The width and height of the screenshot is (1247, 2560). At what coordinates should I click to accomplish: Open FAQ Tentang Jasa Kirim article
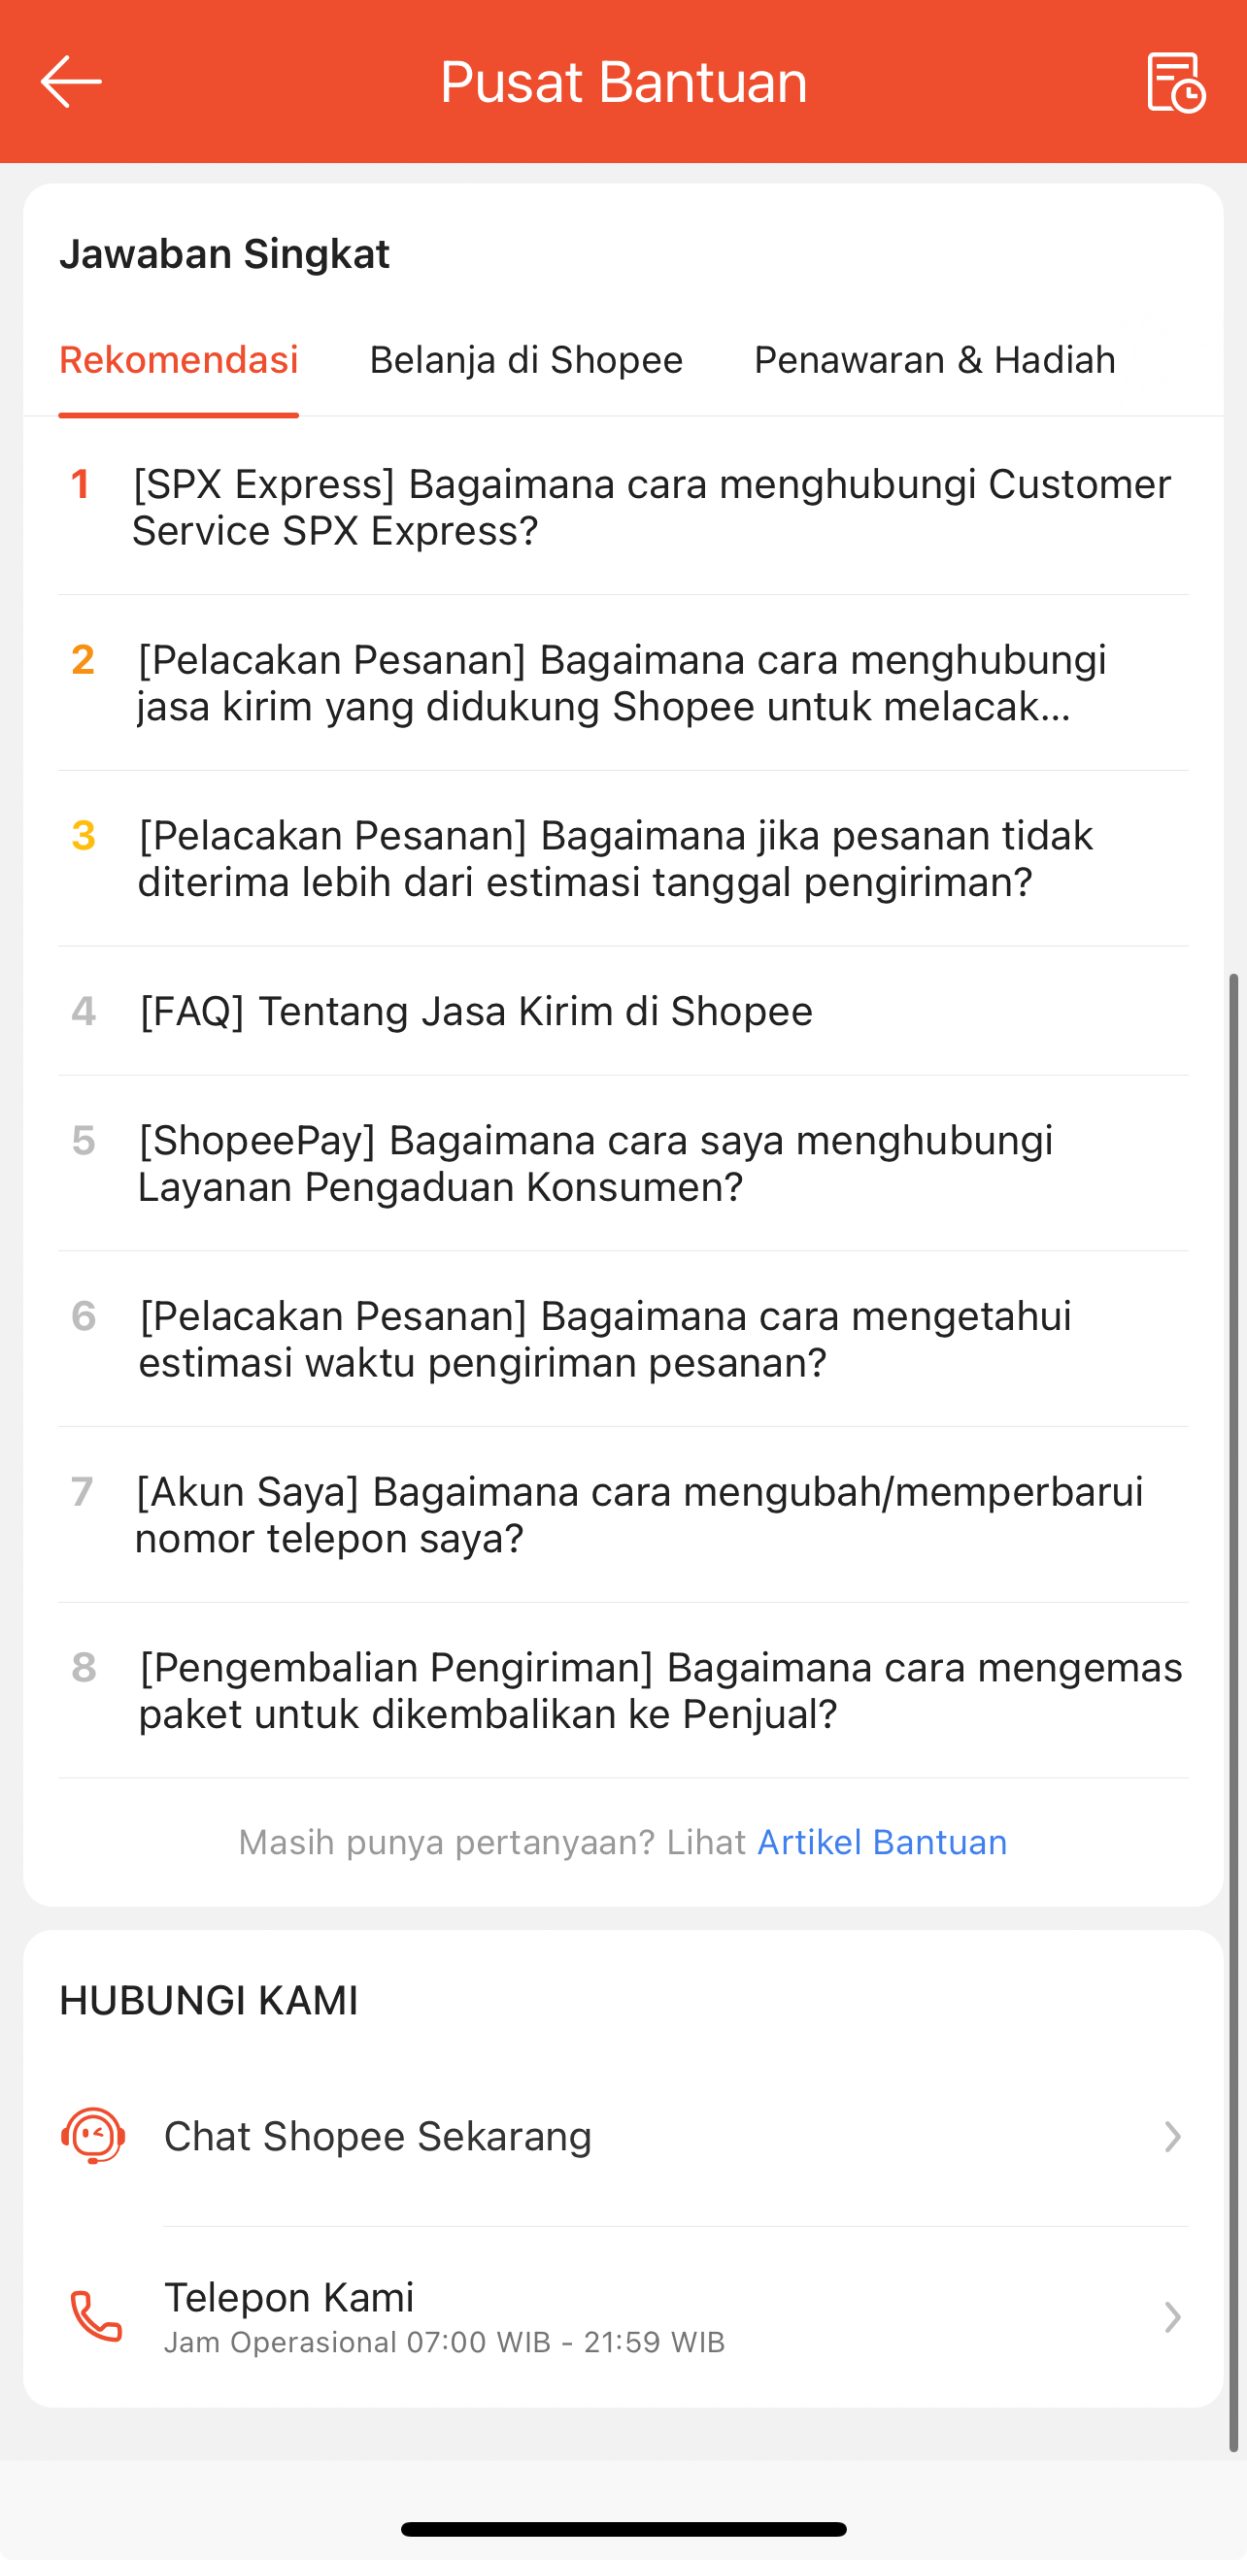[476, 1011]
